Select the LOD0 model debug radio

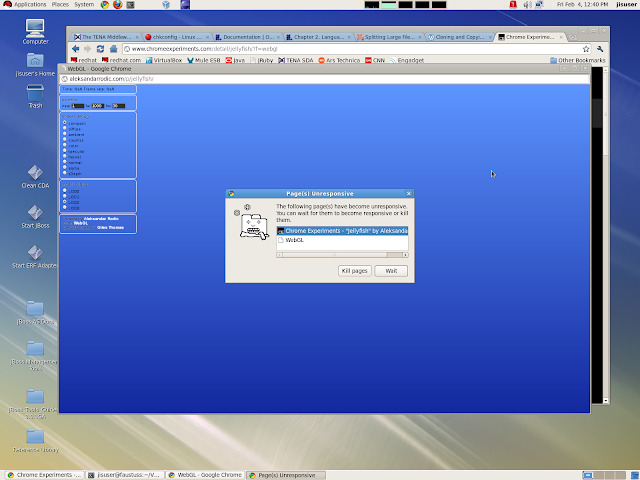click(x=64, y=191)
